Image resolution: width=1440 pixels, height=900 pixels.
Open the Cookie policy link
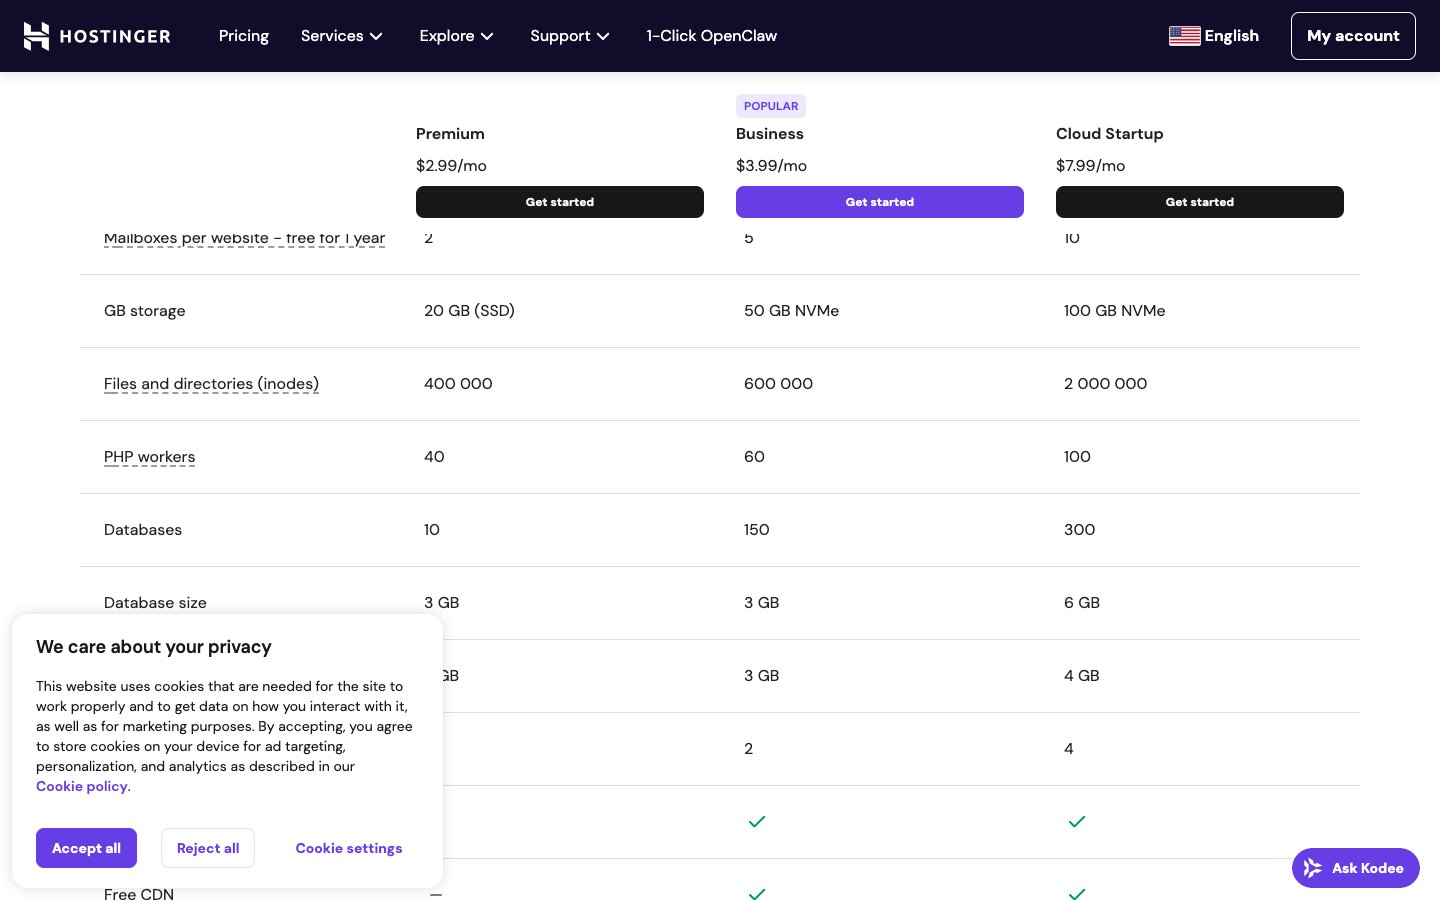click(x=82, y=786)
